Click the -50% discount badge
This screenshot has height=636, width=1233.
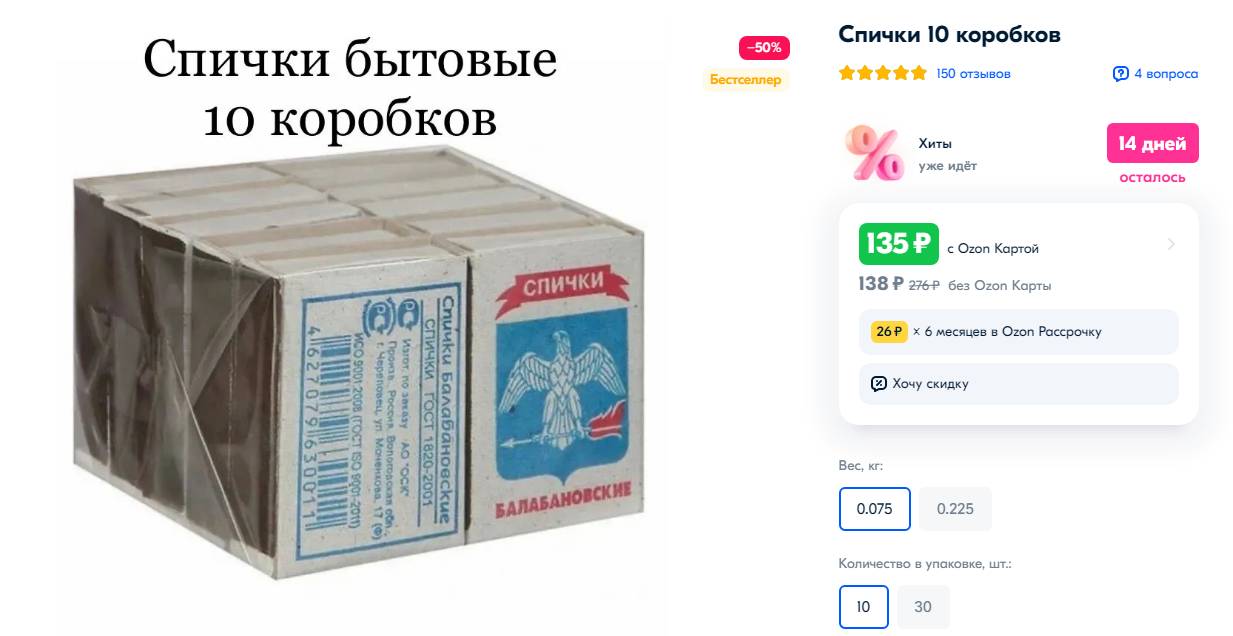[765, 48]
